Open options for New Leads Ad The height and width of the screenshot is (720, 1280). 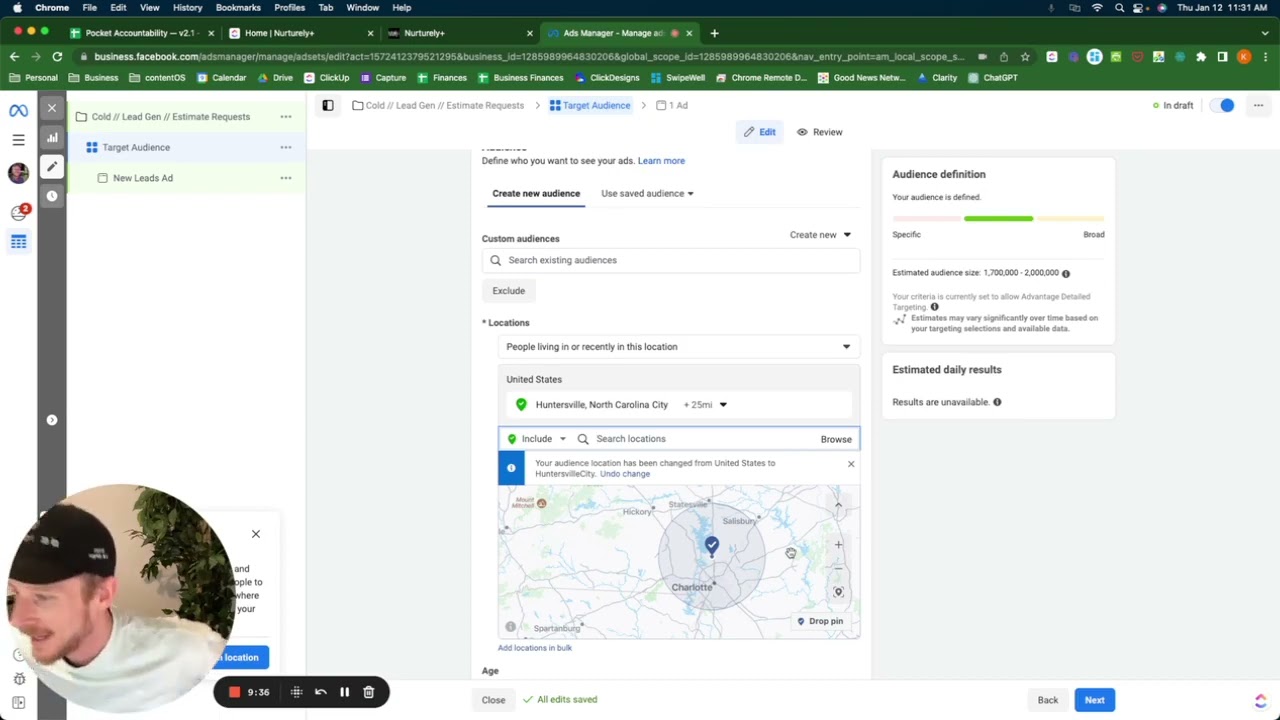click(x=286, y=178)
